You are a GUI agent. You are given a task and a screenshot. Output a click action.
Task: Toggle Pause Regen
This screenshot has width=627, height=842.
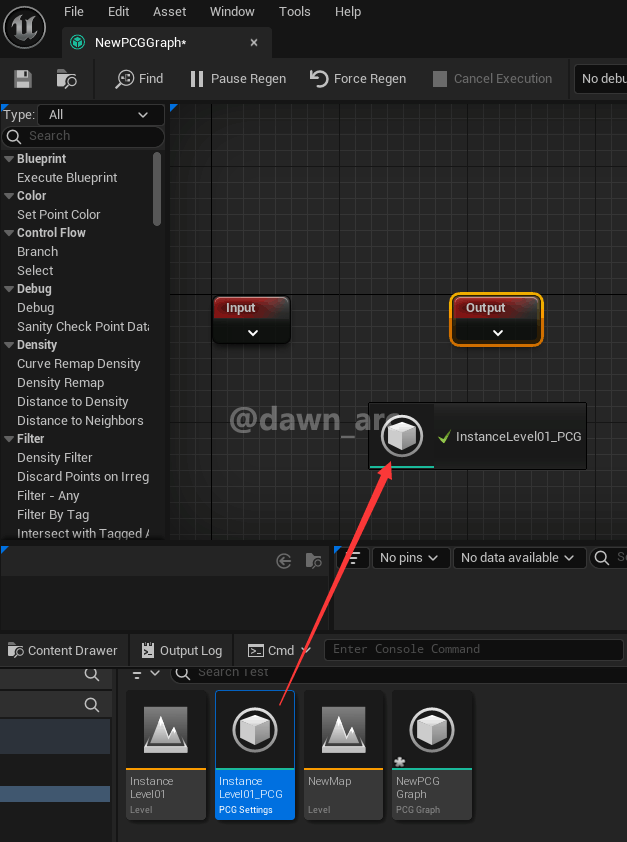[x=237, y=79]
